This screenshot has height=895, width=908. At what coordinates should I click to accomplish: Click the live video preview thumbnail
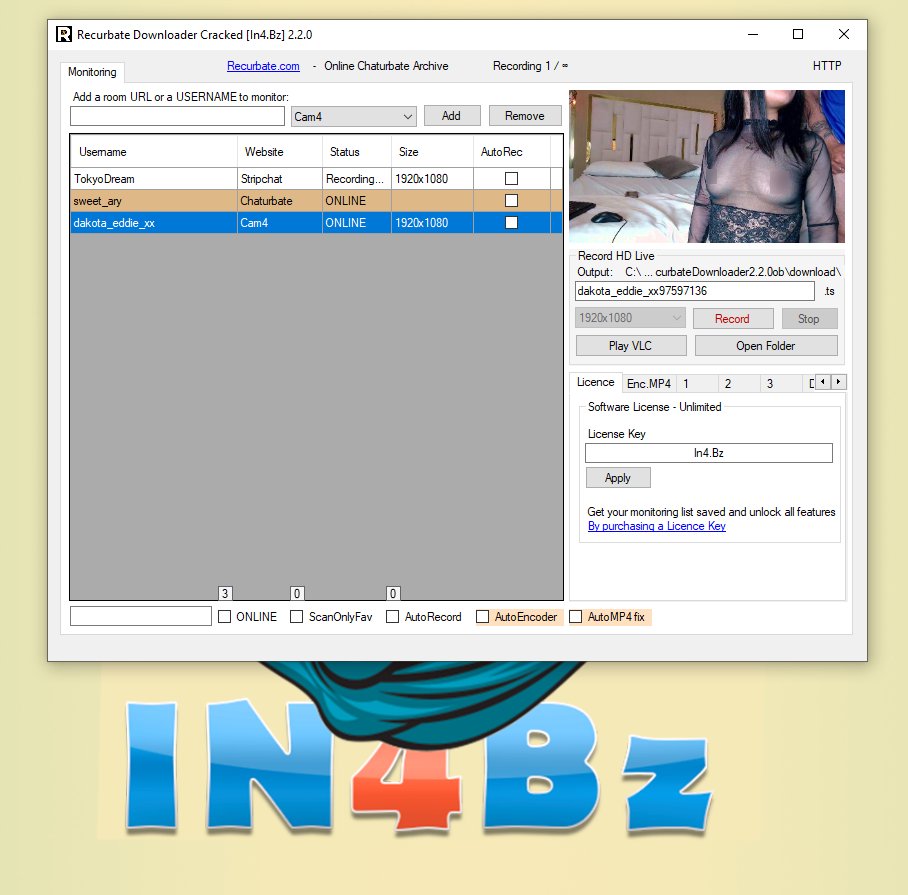pyautogui.click(x=706, y=166)
